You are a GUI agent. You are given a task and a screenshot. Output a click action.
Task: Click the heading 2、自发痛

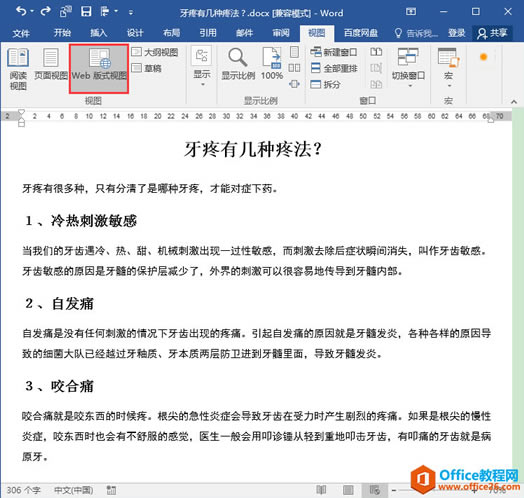[x=59, y=303]
